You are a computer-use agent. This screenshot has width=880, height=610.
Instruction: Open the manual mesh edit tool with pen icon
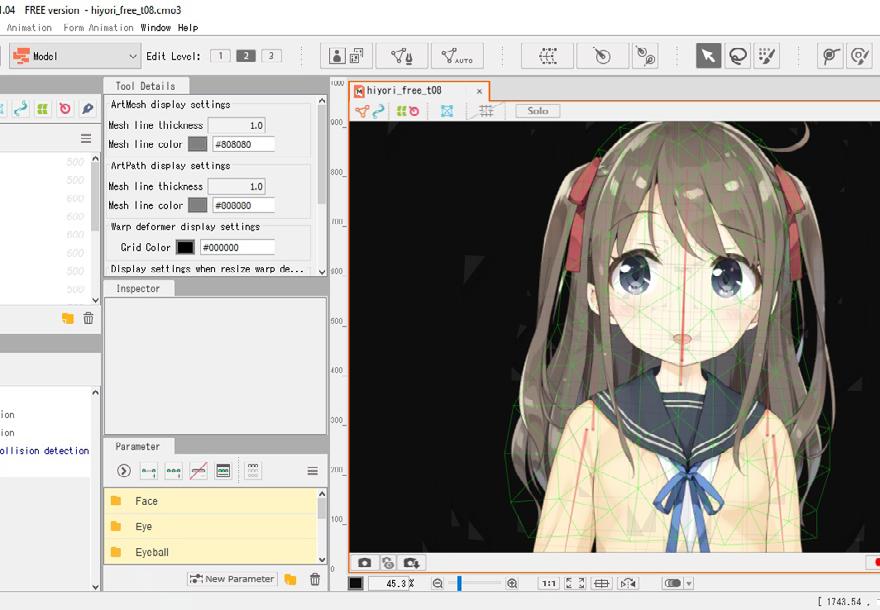coord(402,56)
